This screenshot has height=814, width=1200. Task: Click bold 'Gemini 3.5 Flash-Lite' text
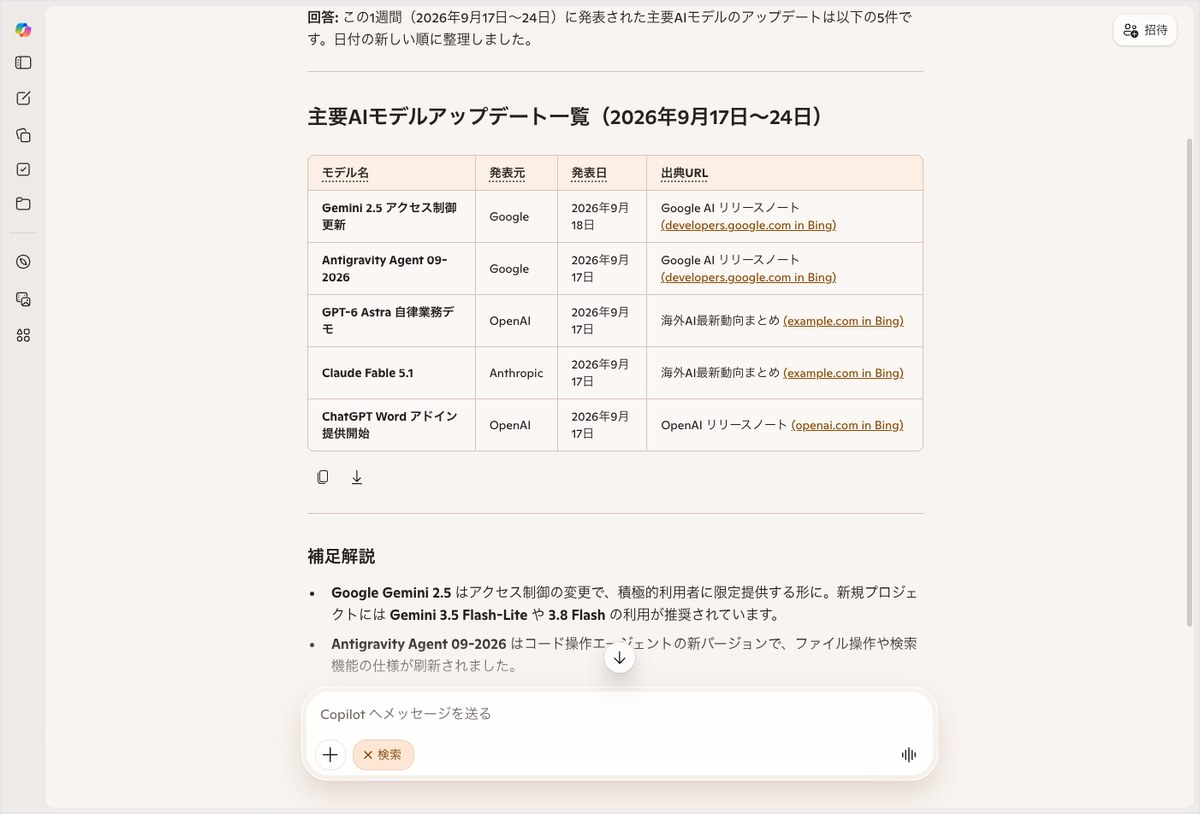pos(458,615)
